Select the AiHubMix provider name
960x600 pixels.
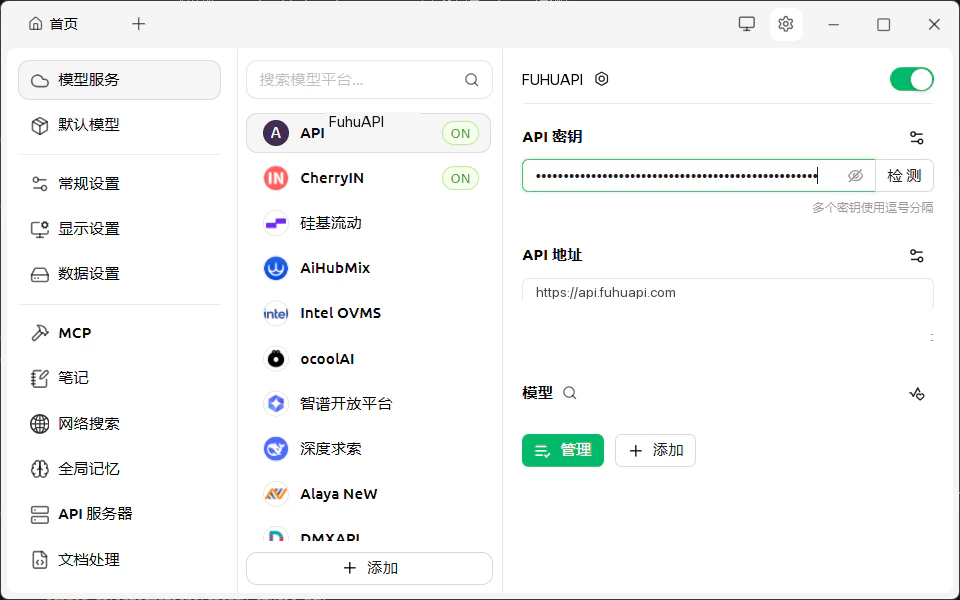tap(335, 268)
